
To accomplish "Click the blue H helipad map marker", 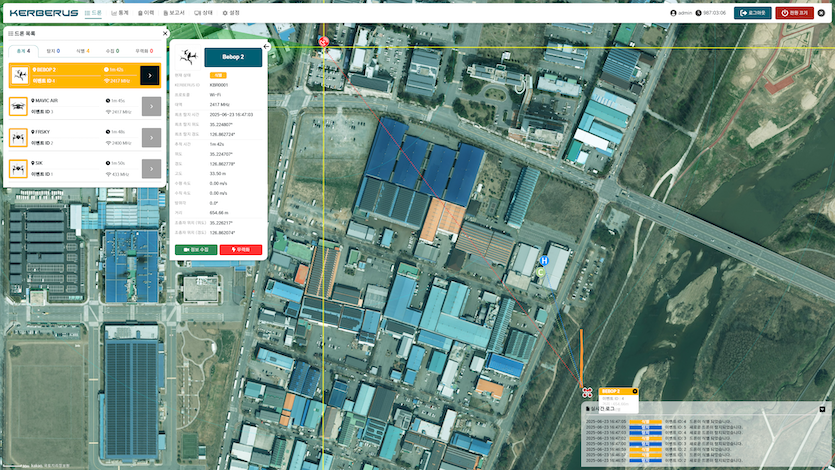I will point(545,262).
